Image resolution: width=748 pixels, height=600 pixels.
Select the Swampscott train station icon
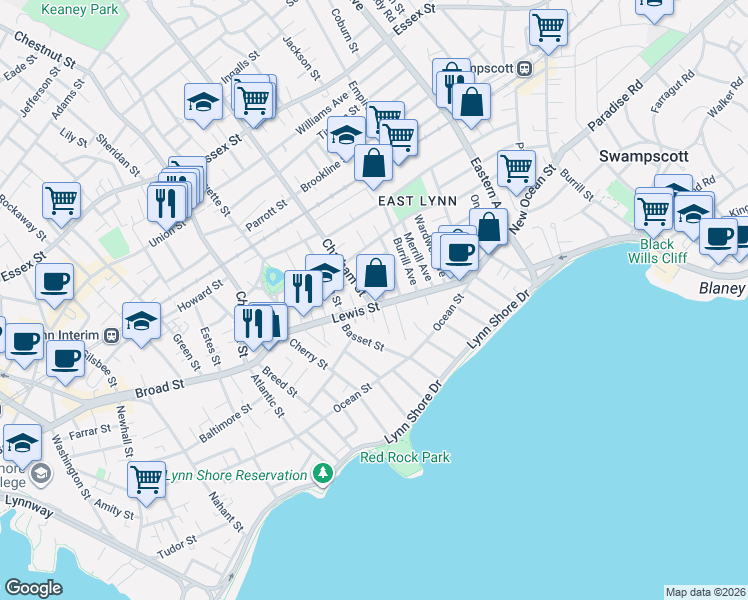[x=524, y=69]
